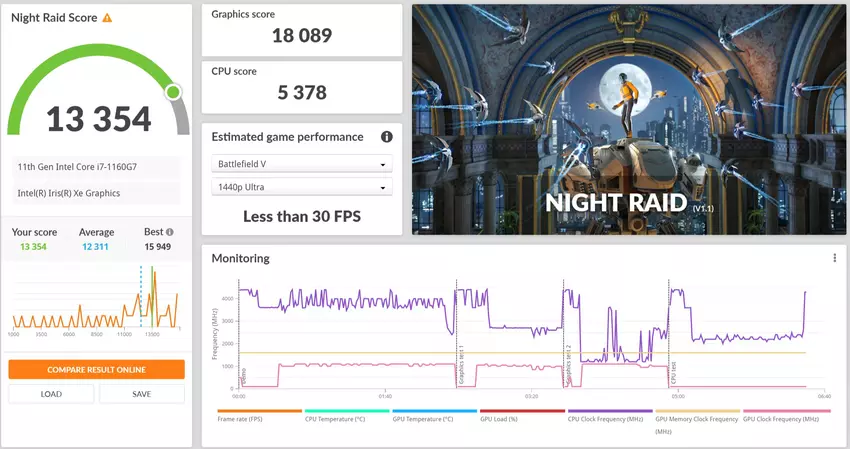Click the purple CPU Clock Frequency swatch
The image size is (850, 449).
coord(610,411)
